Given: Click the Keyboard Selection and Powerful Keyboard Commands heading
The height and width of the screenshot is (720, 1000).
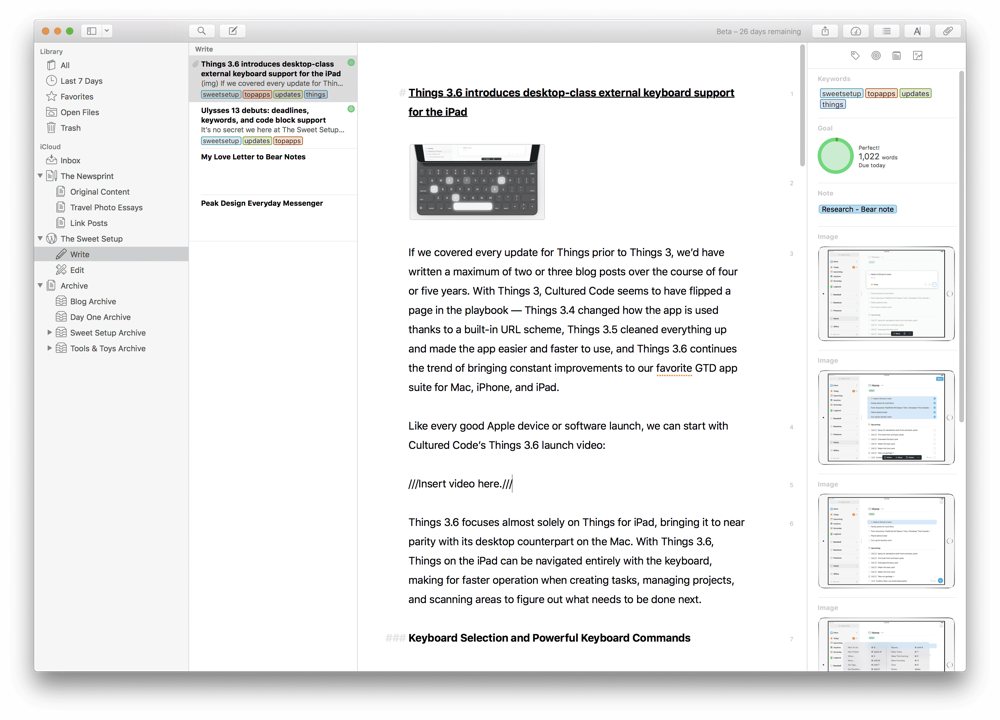Looking at the screenshot, I should pos(549,638).
